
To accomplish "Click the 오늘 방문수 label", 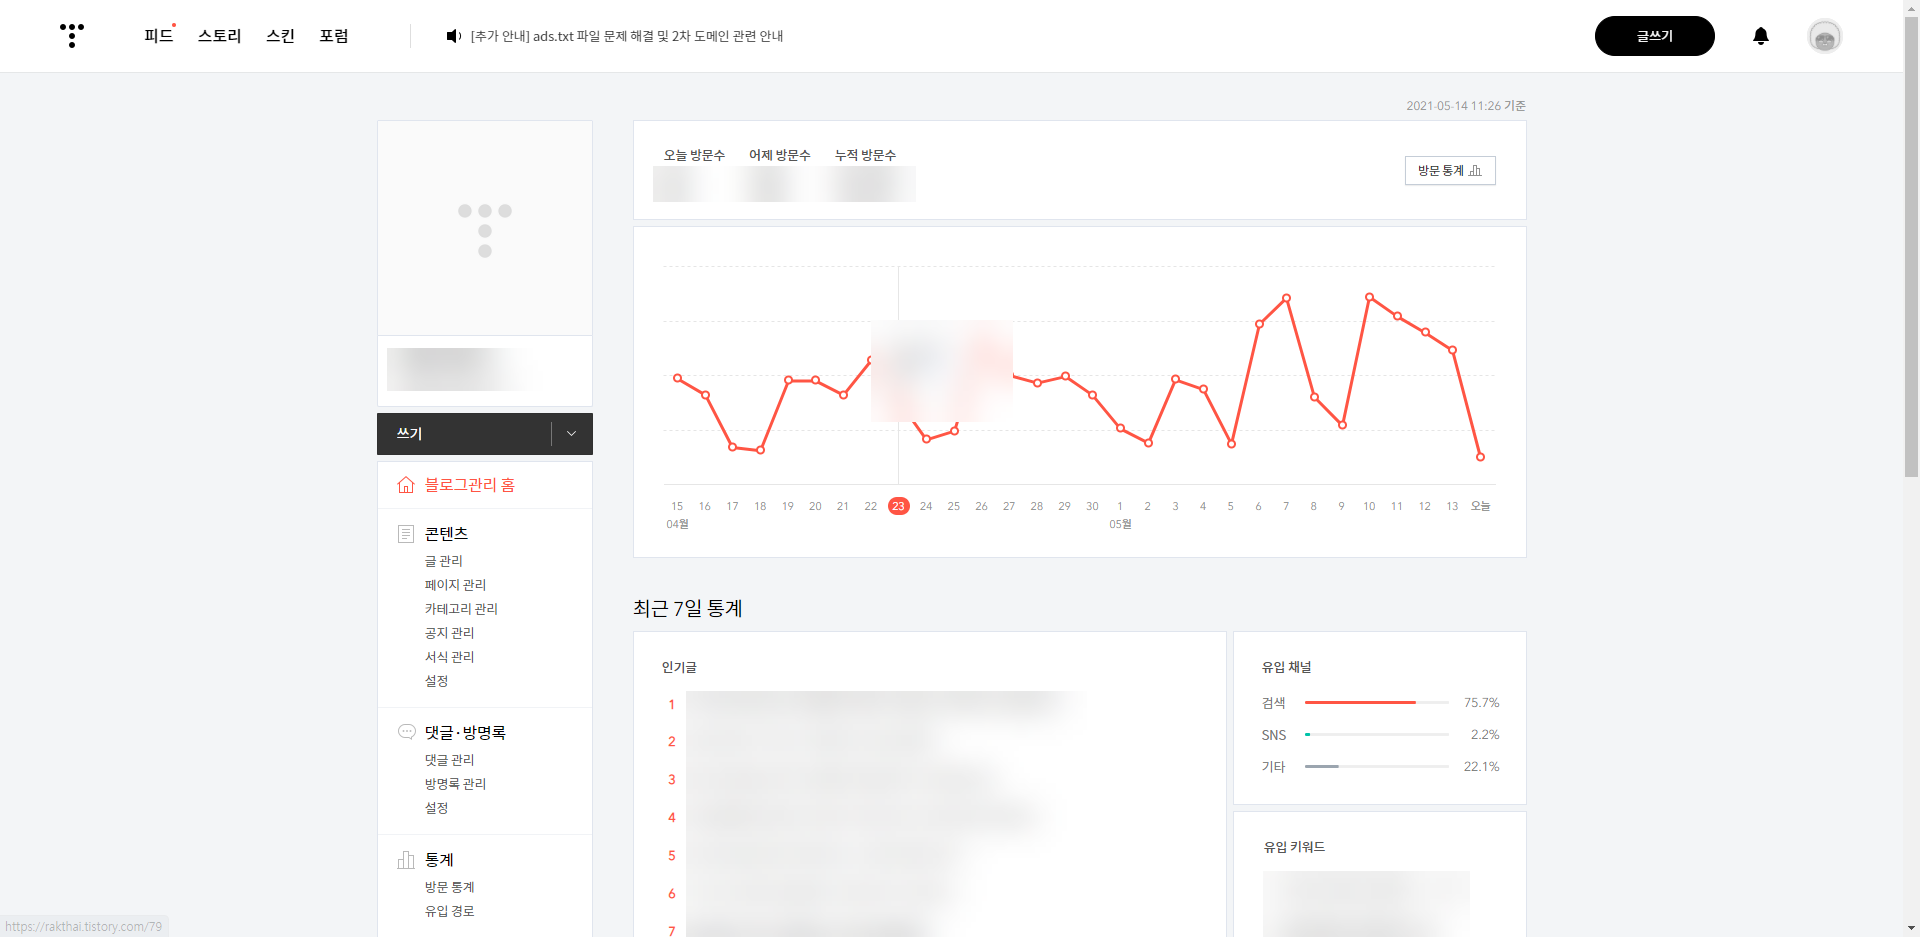I will (x=694, y=155).
